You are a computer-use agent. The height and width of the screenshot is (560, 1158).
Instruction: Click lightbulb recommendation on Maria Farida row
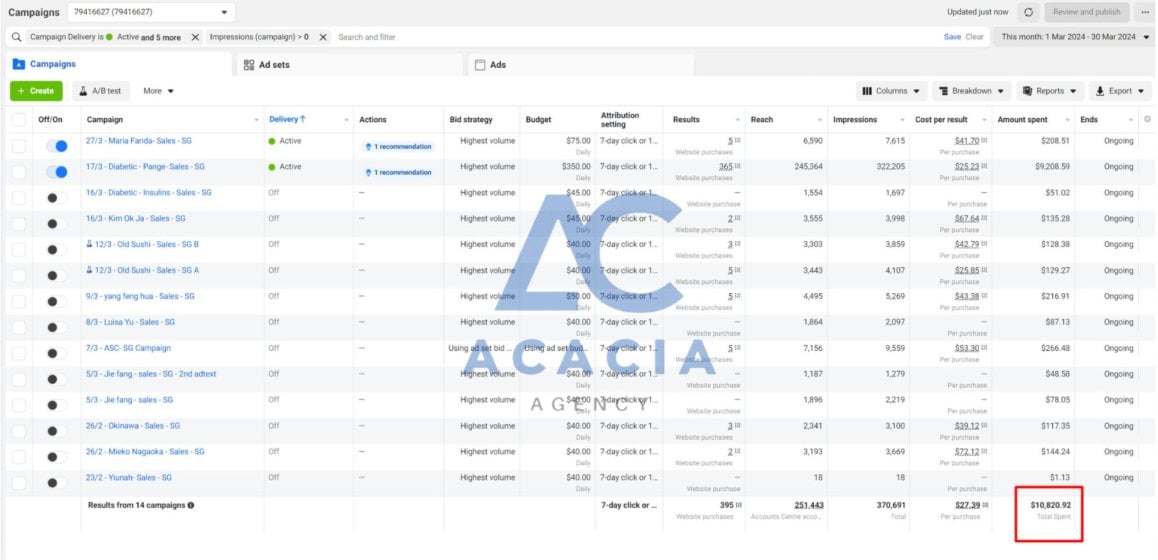coord(368,146)
